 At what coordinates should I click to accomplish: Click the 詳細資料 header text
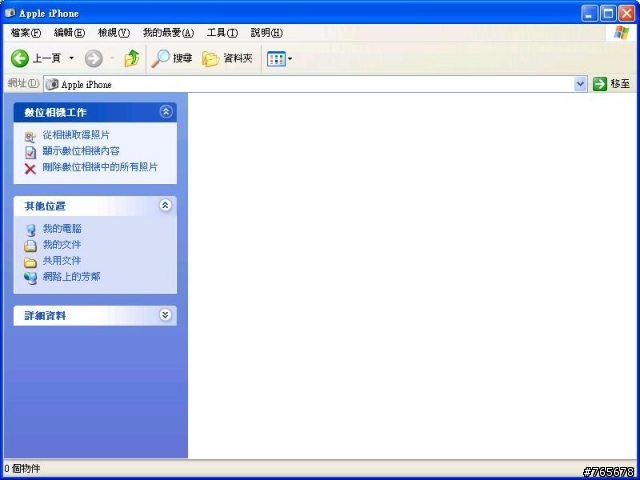pos(45,316)
